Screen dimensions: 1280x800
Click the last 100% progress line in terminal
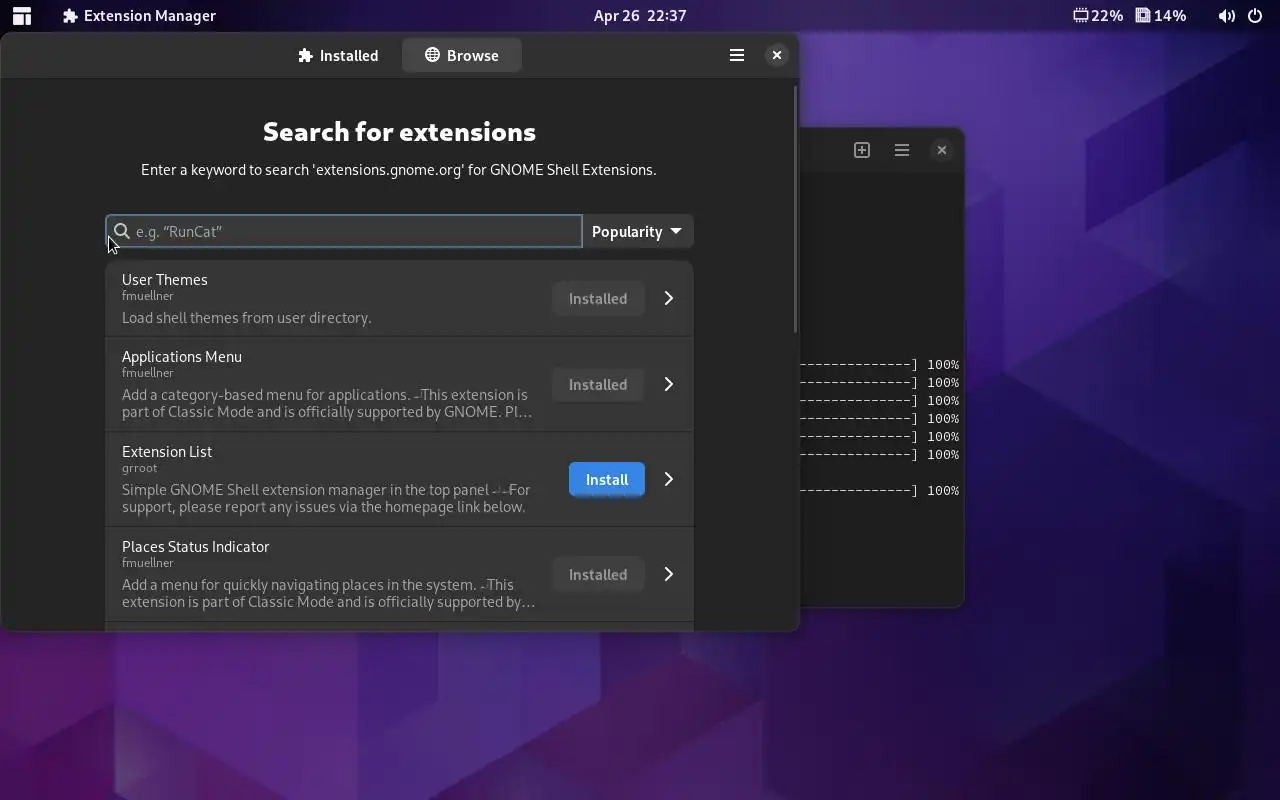click(x=880, y=490)
